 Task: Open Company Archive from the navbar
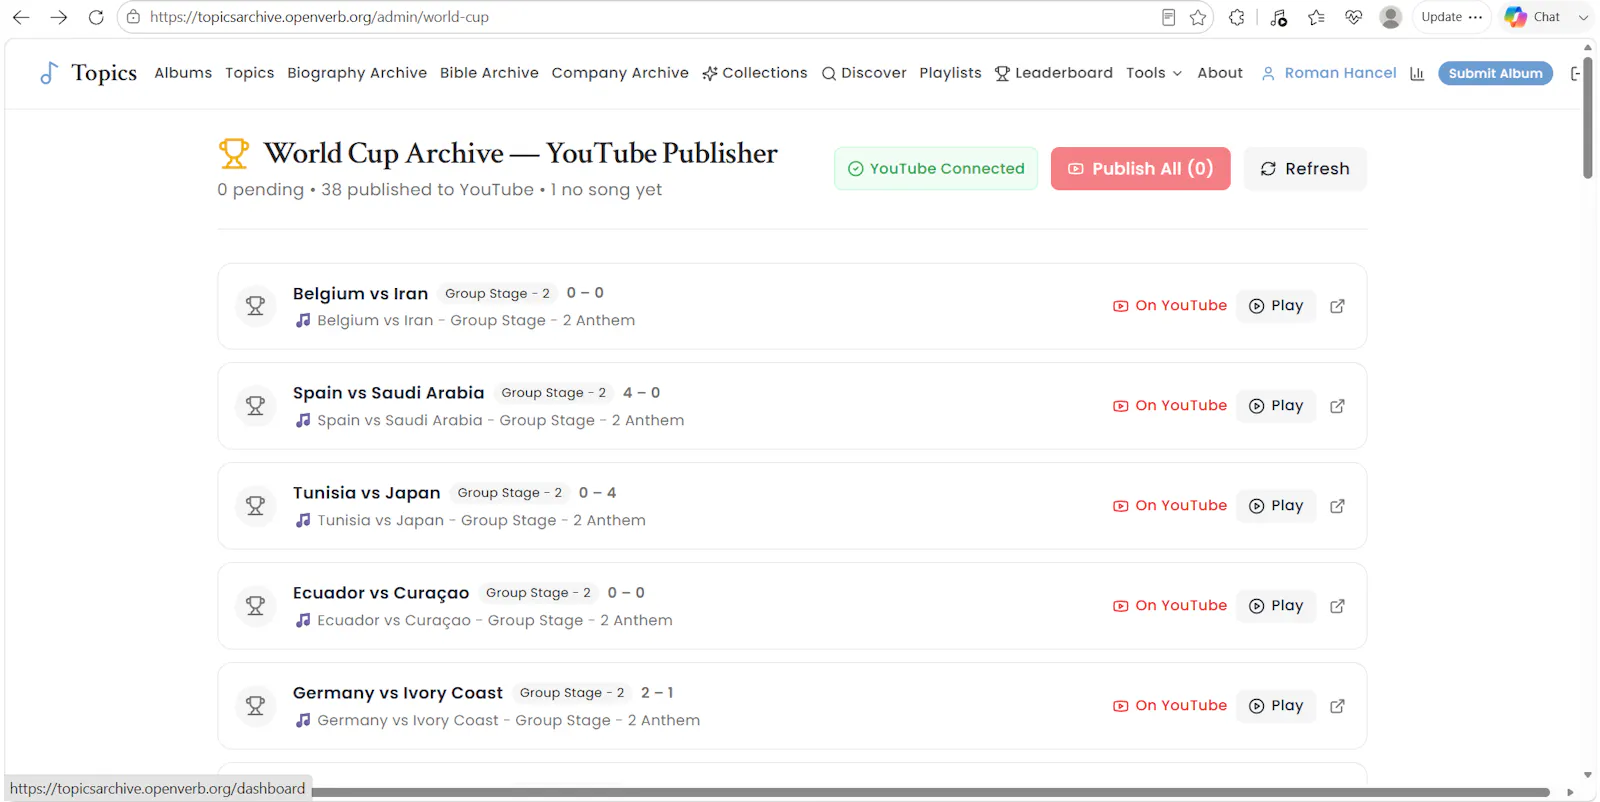[620, 73]
